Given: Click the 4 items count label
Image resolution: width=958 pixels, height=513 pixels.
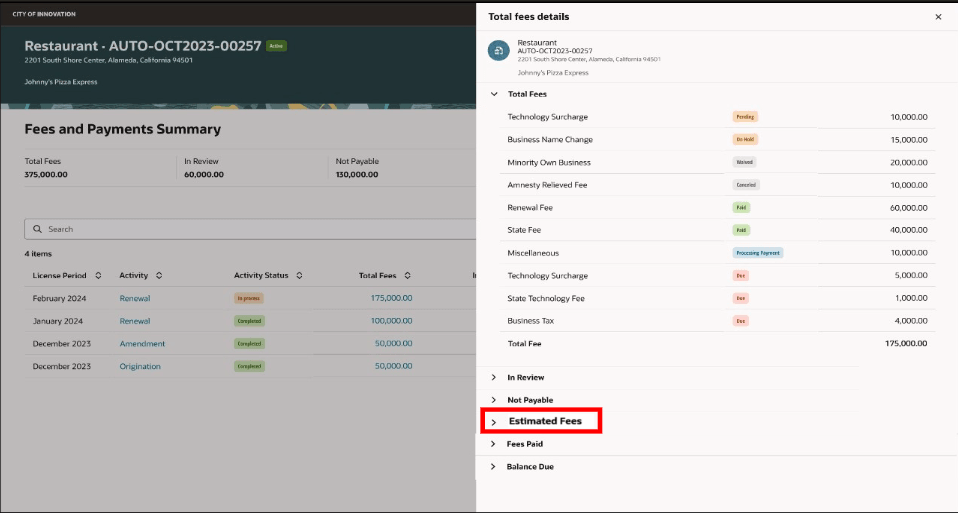Looking at the screenshot, I should [38, 254].
